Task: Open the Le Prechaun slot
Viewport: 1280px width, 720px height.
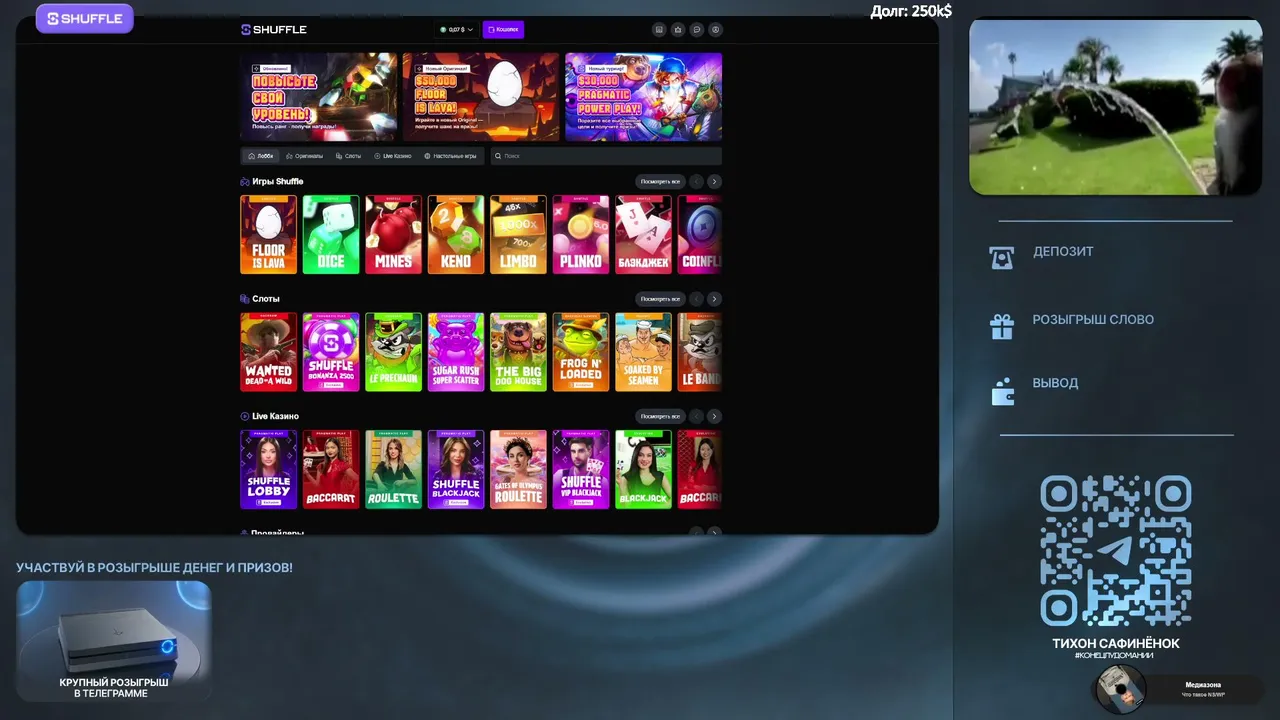Action: pos(393,352)
